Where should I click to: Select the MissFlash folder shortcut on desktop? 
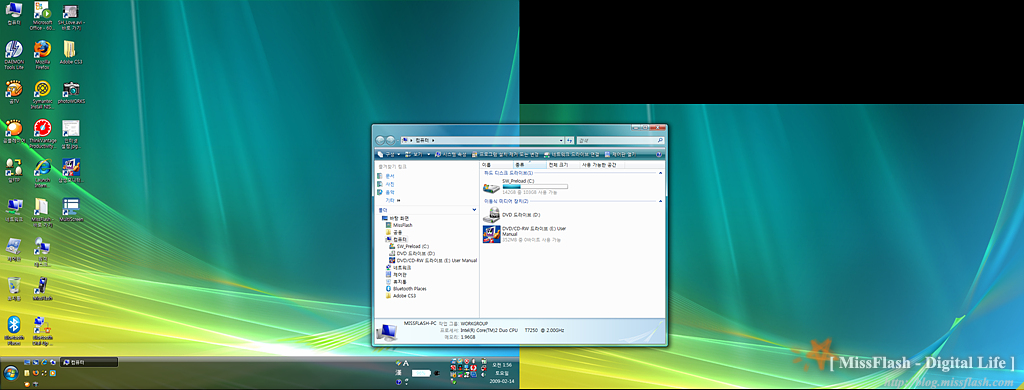pyautogui.click(x=42, y=212)
